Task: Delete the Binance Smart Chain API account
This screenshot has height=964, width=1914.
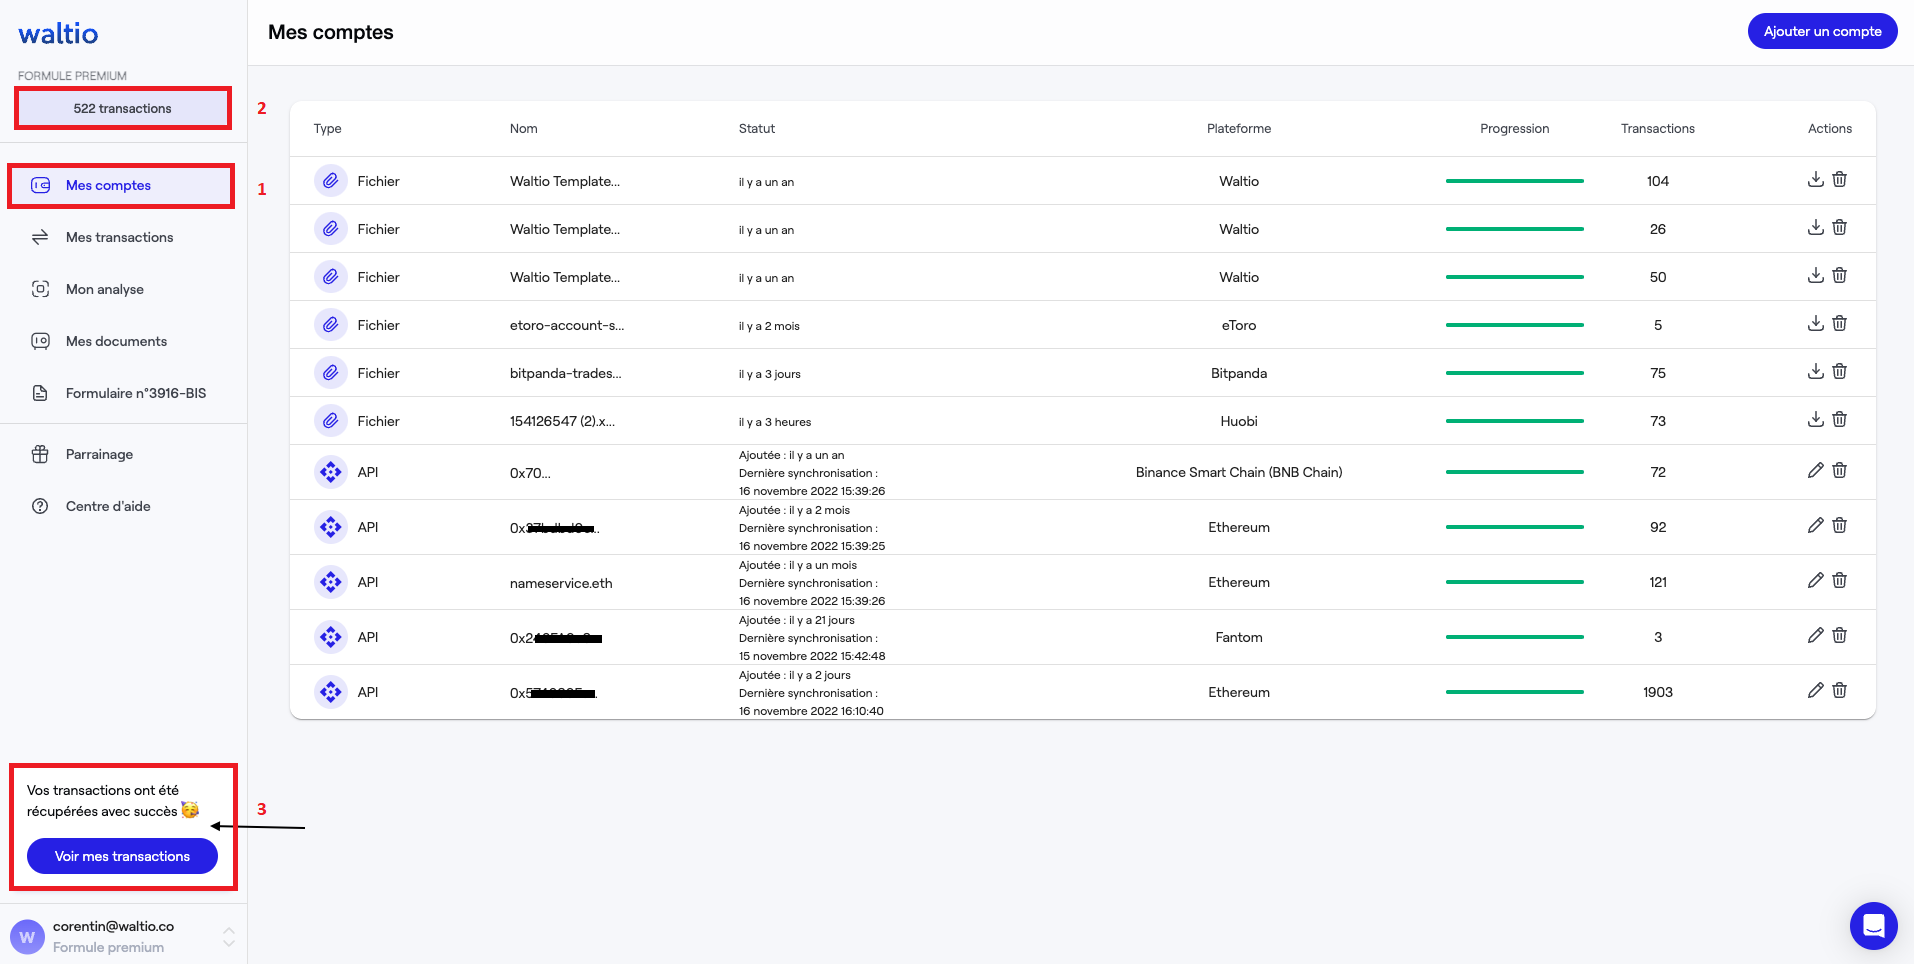Action: [1840, 470]
